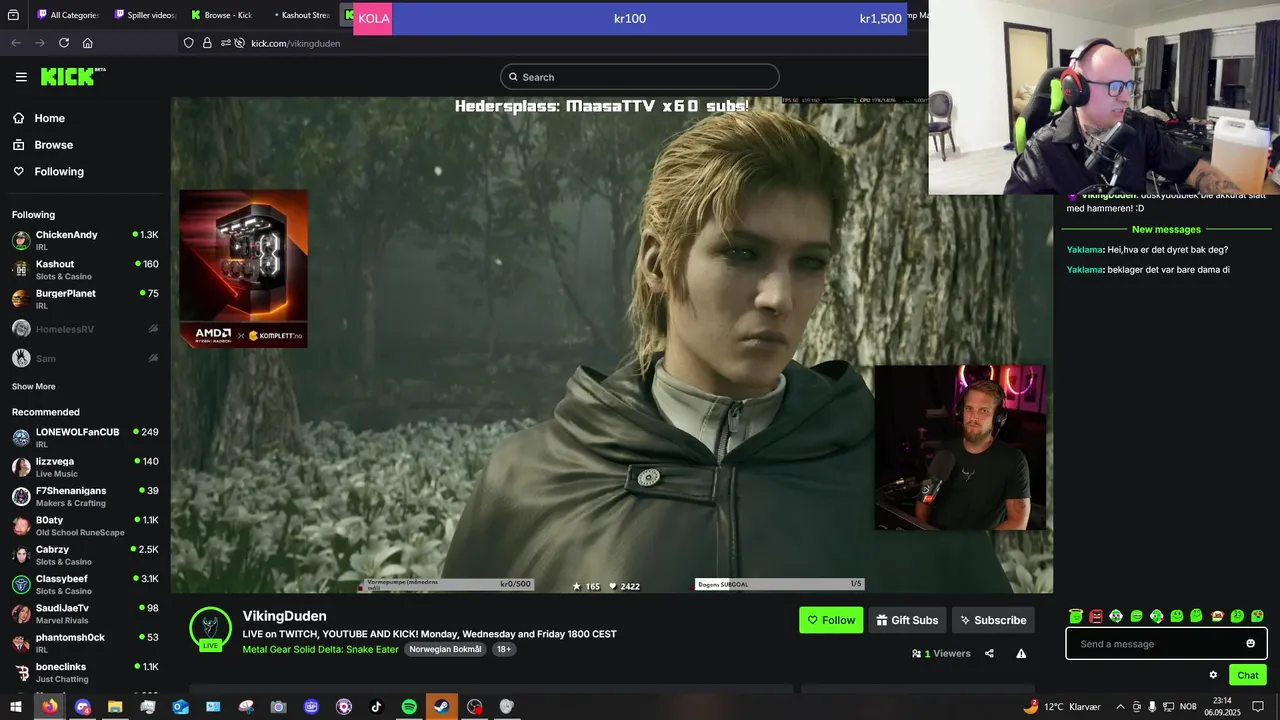Click the kick.com/vikingduden address bar
1280x720 pixels.
296,43
